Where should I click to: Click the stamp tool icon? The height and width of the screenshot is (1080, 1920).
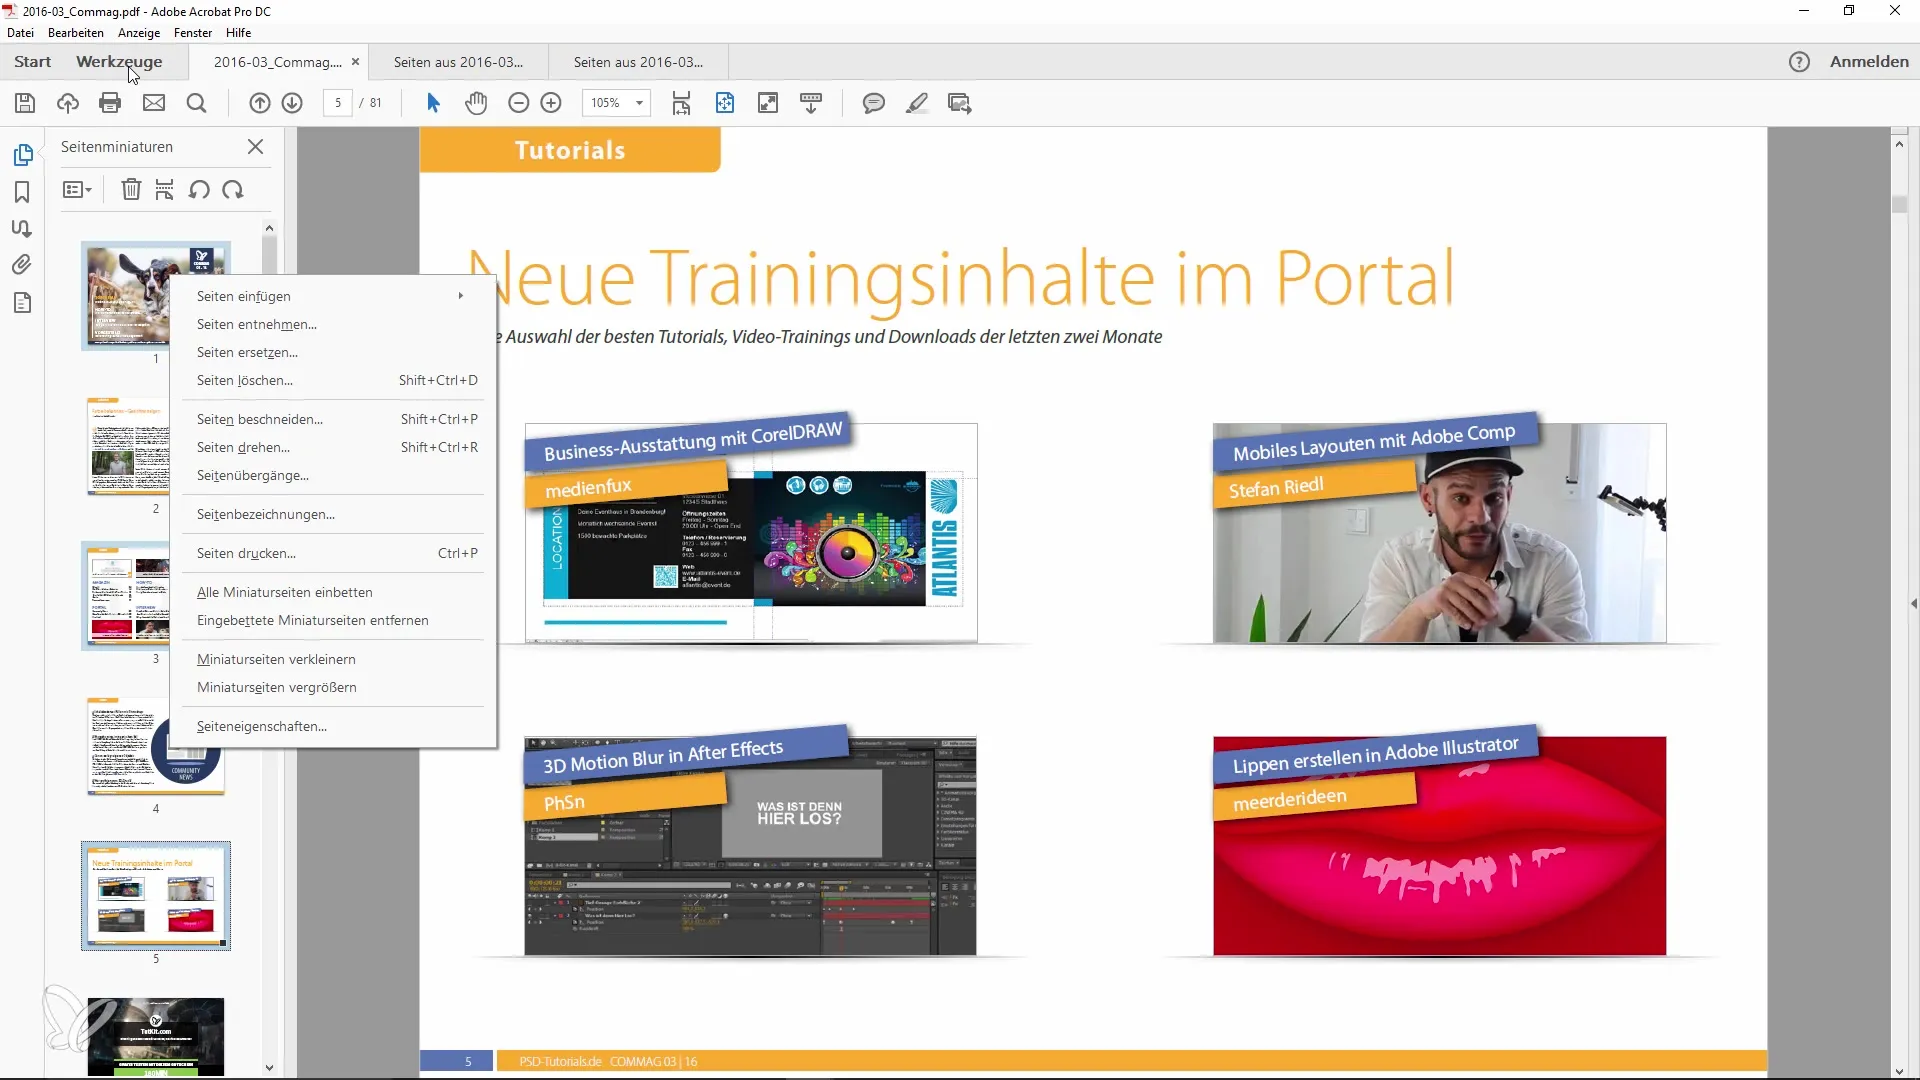pyautogui.click(x=960, y=103)
